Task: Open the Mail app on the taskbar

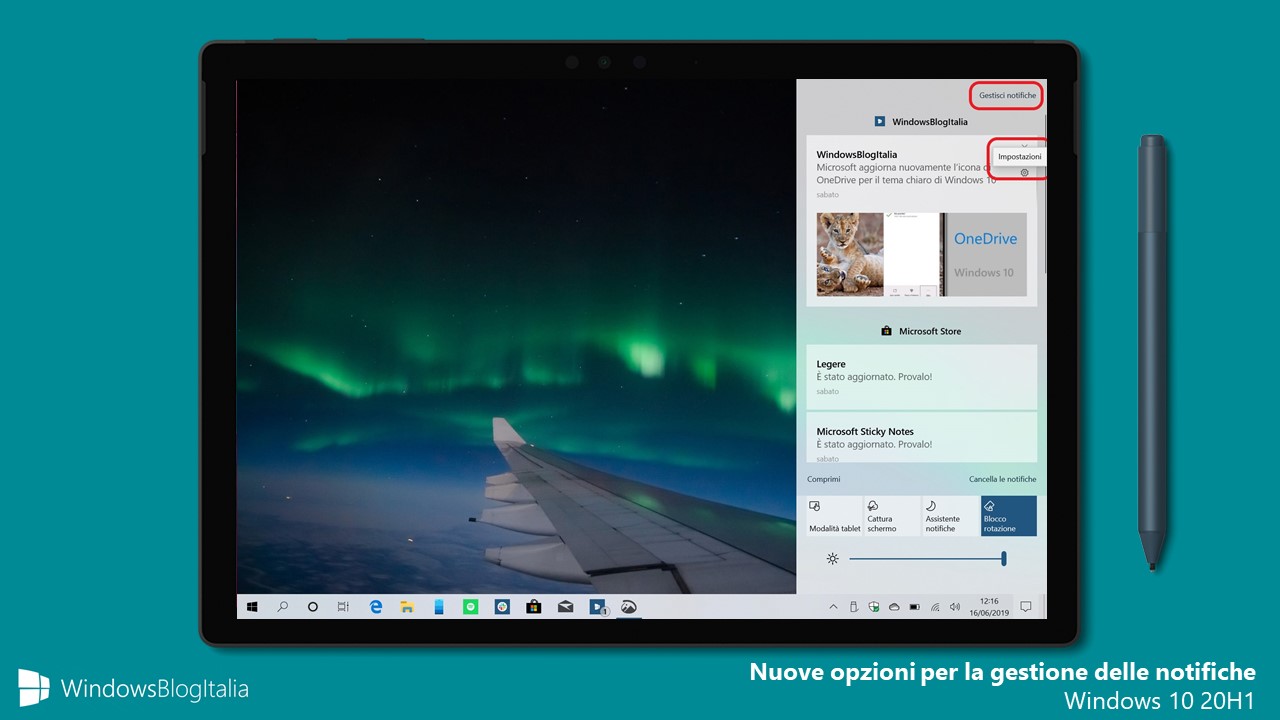Action: pyautogui.click(x=565, y=606)
